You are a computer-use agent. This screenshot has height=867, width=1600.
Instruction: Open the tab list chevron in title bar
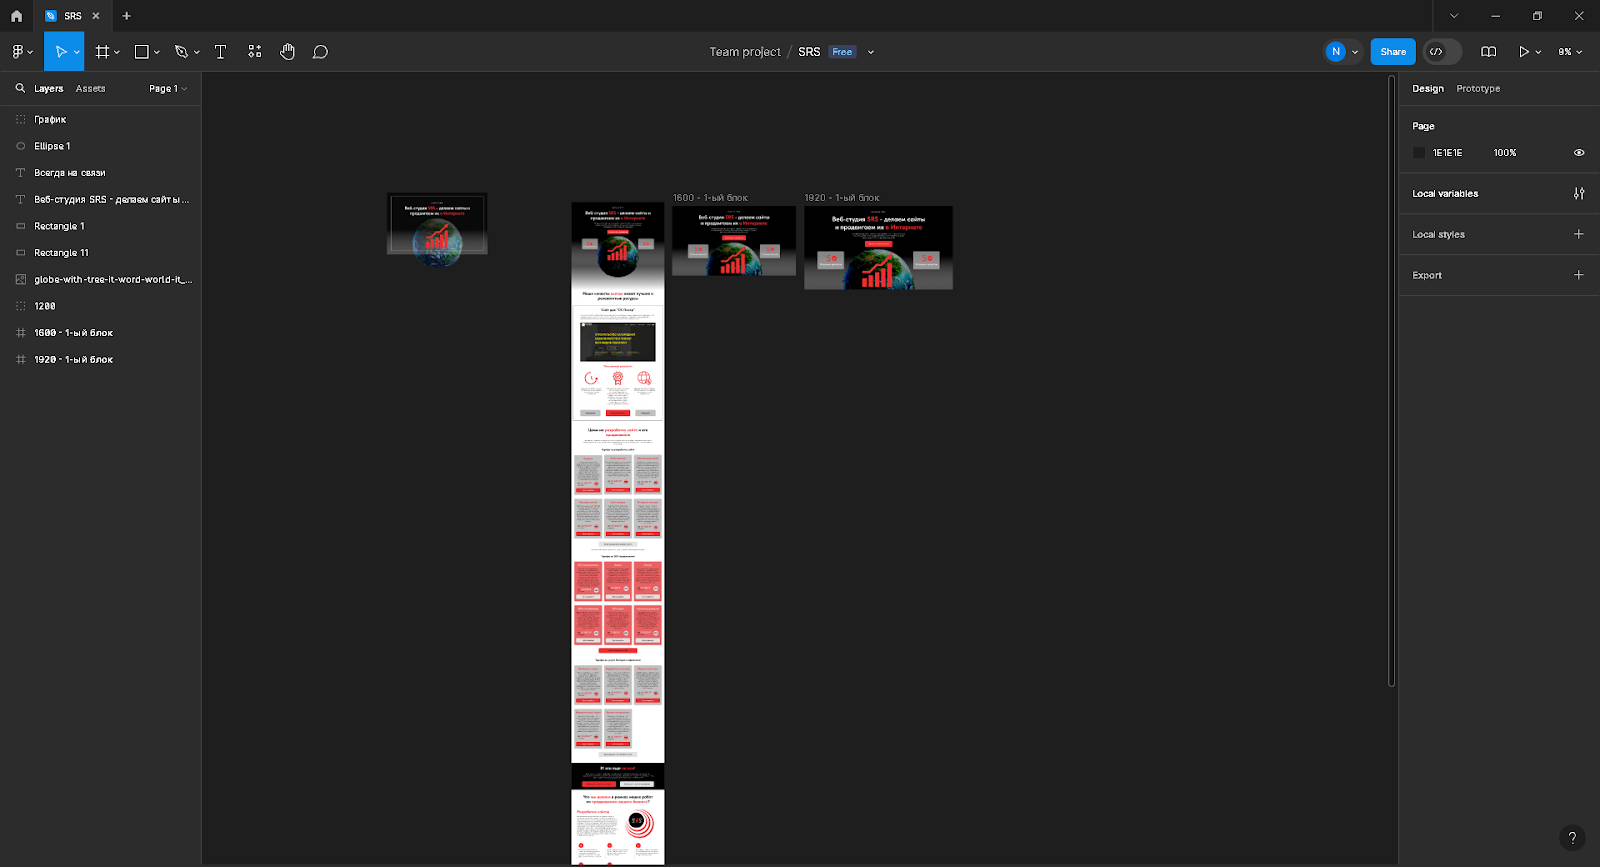pos(1454,16)
